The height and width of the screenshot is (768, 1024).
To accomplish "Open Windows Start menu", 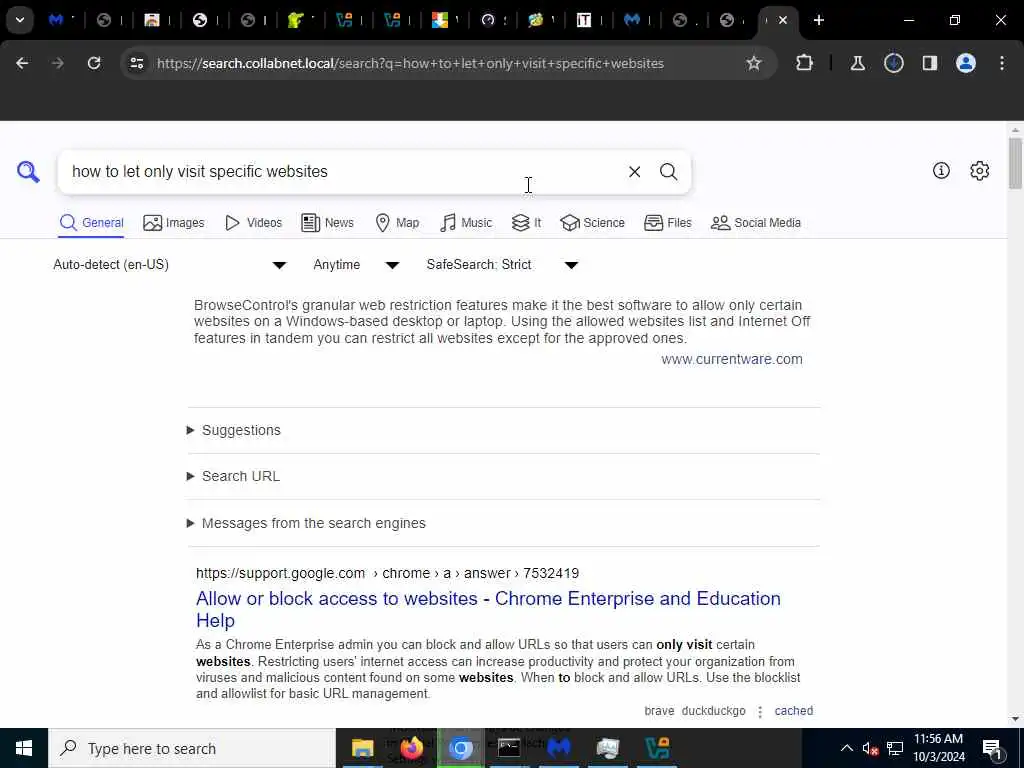I will click(24, 748).
